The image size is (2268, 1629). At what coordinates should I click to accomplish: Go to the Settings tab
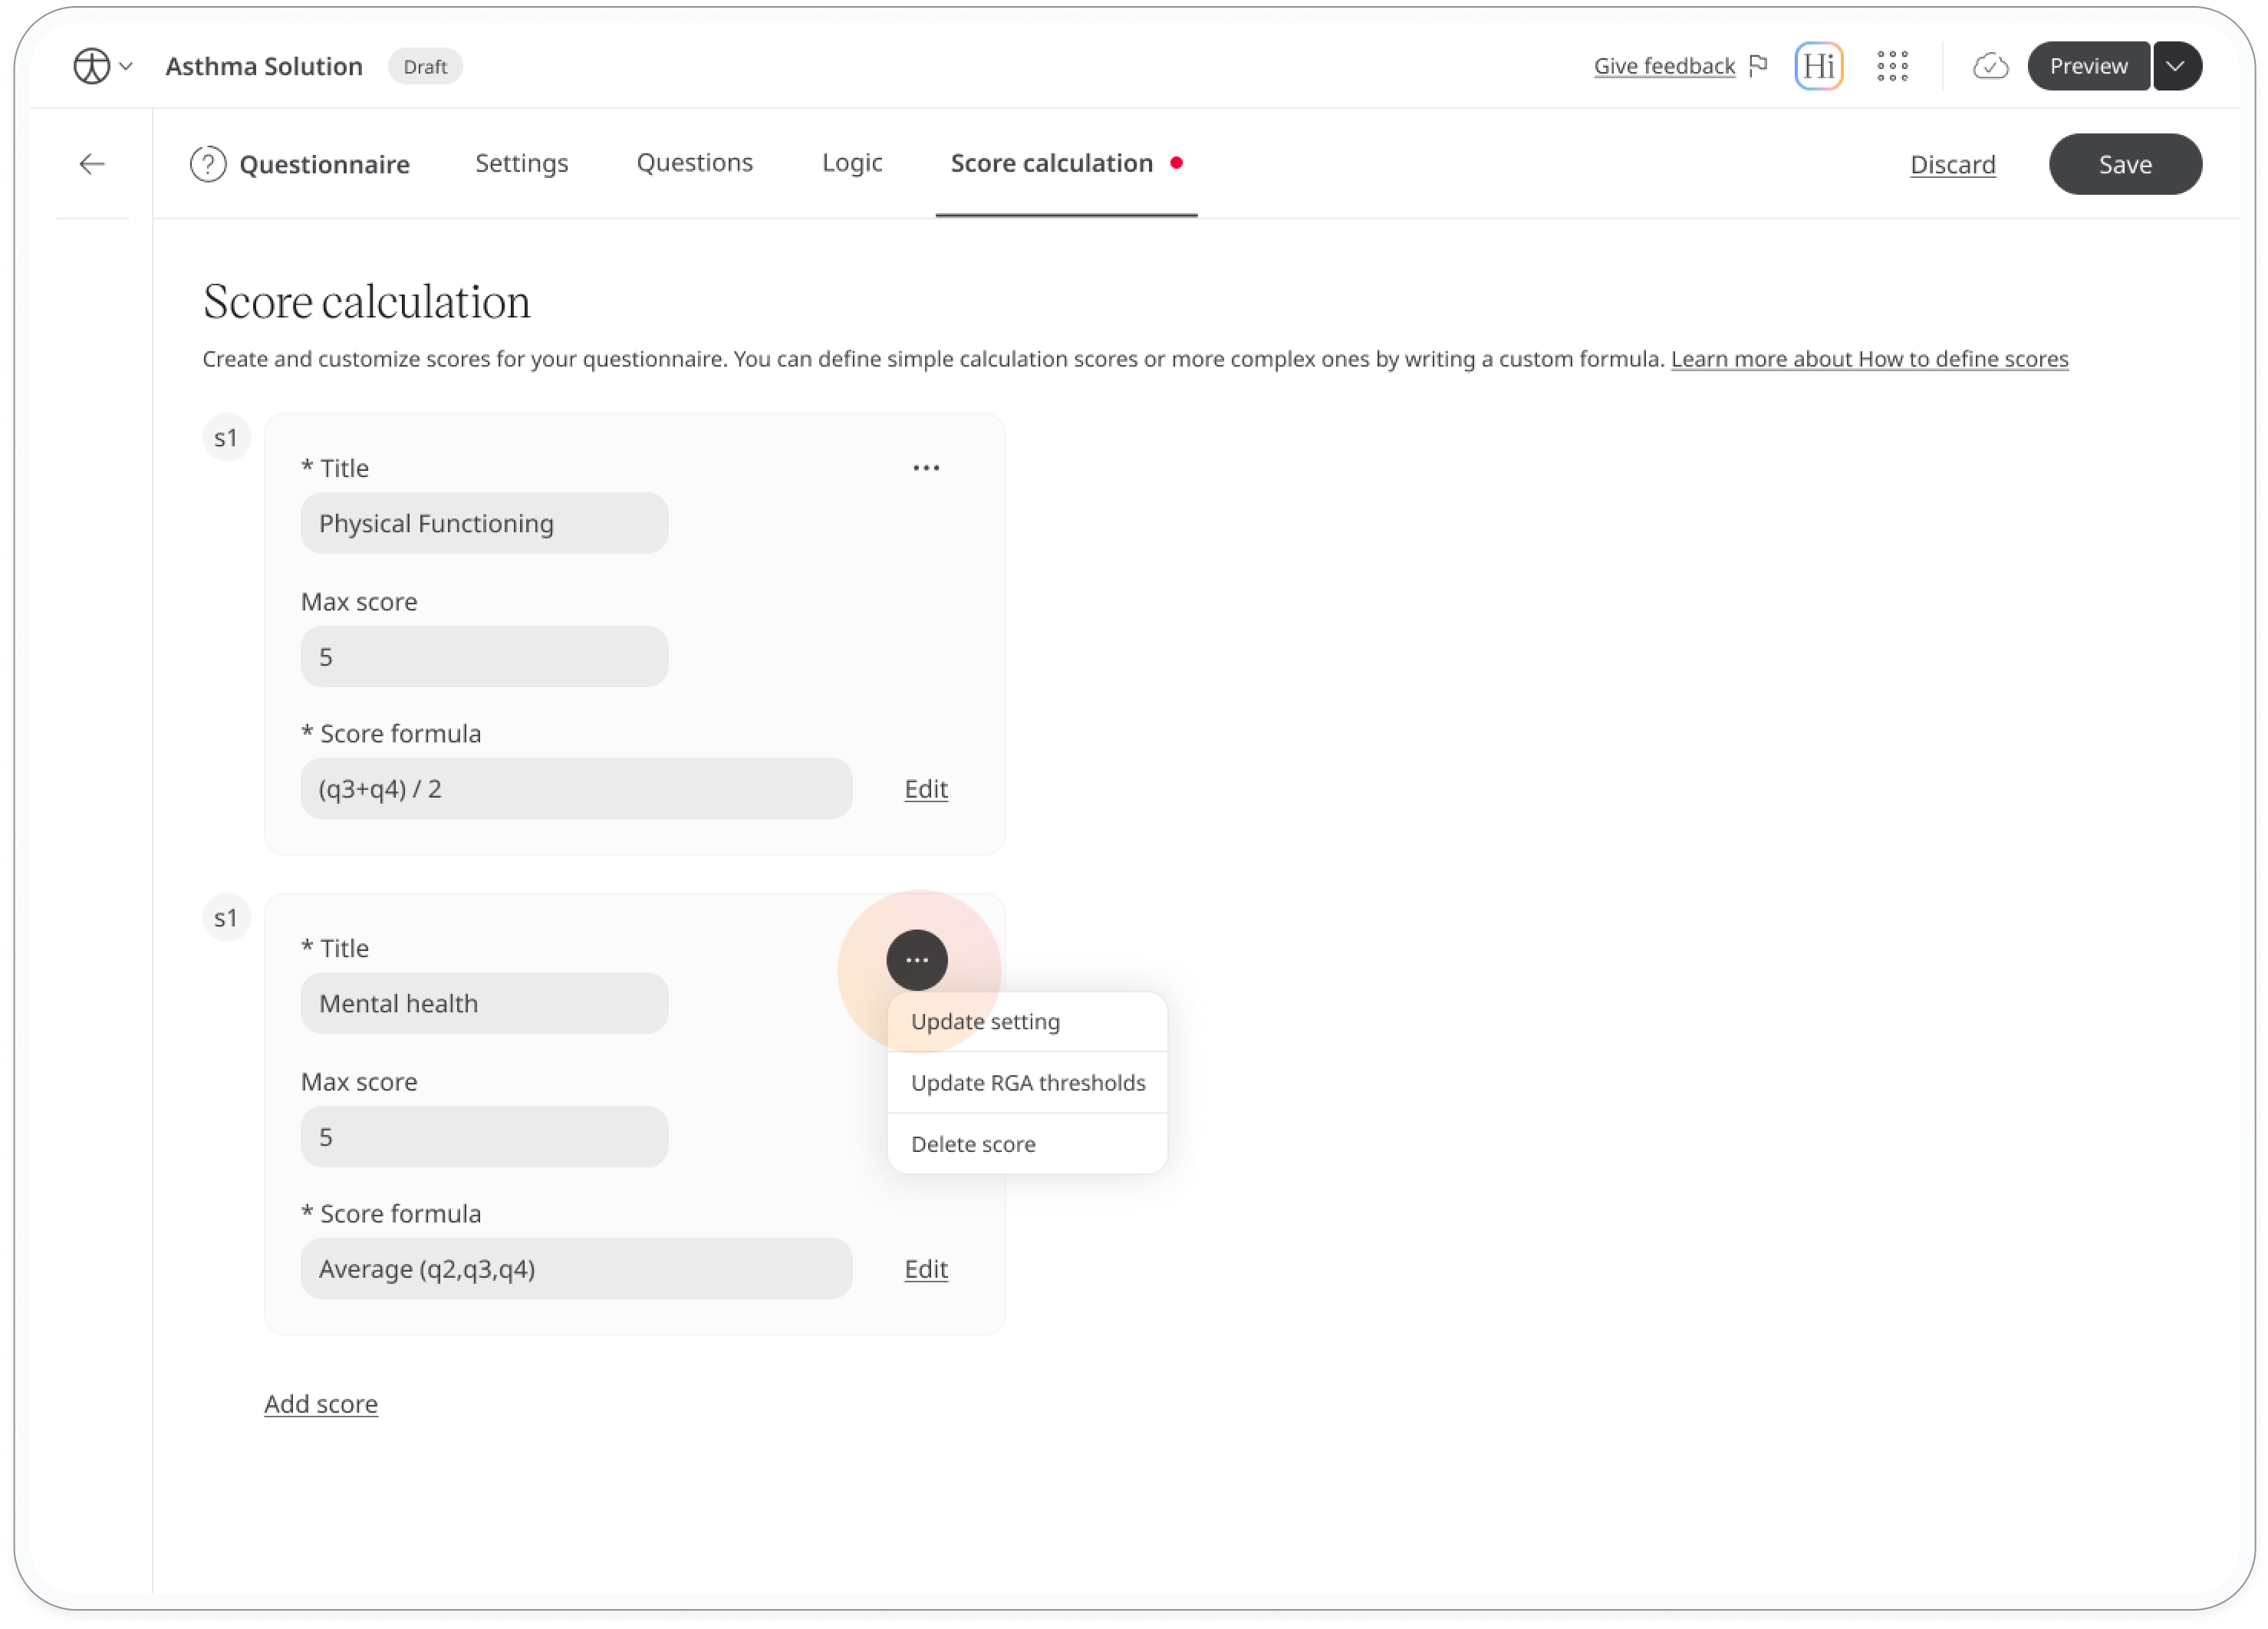click(x=521, y=163)
